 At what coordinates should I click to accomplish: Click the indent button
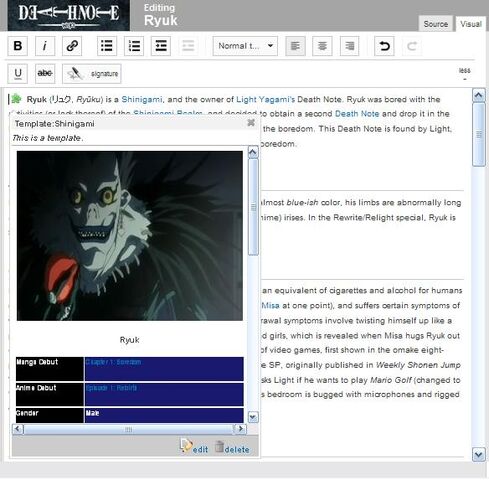(161, 46)
